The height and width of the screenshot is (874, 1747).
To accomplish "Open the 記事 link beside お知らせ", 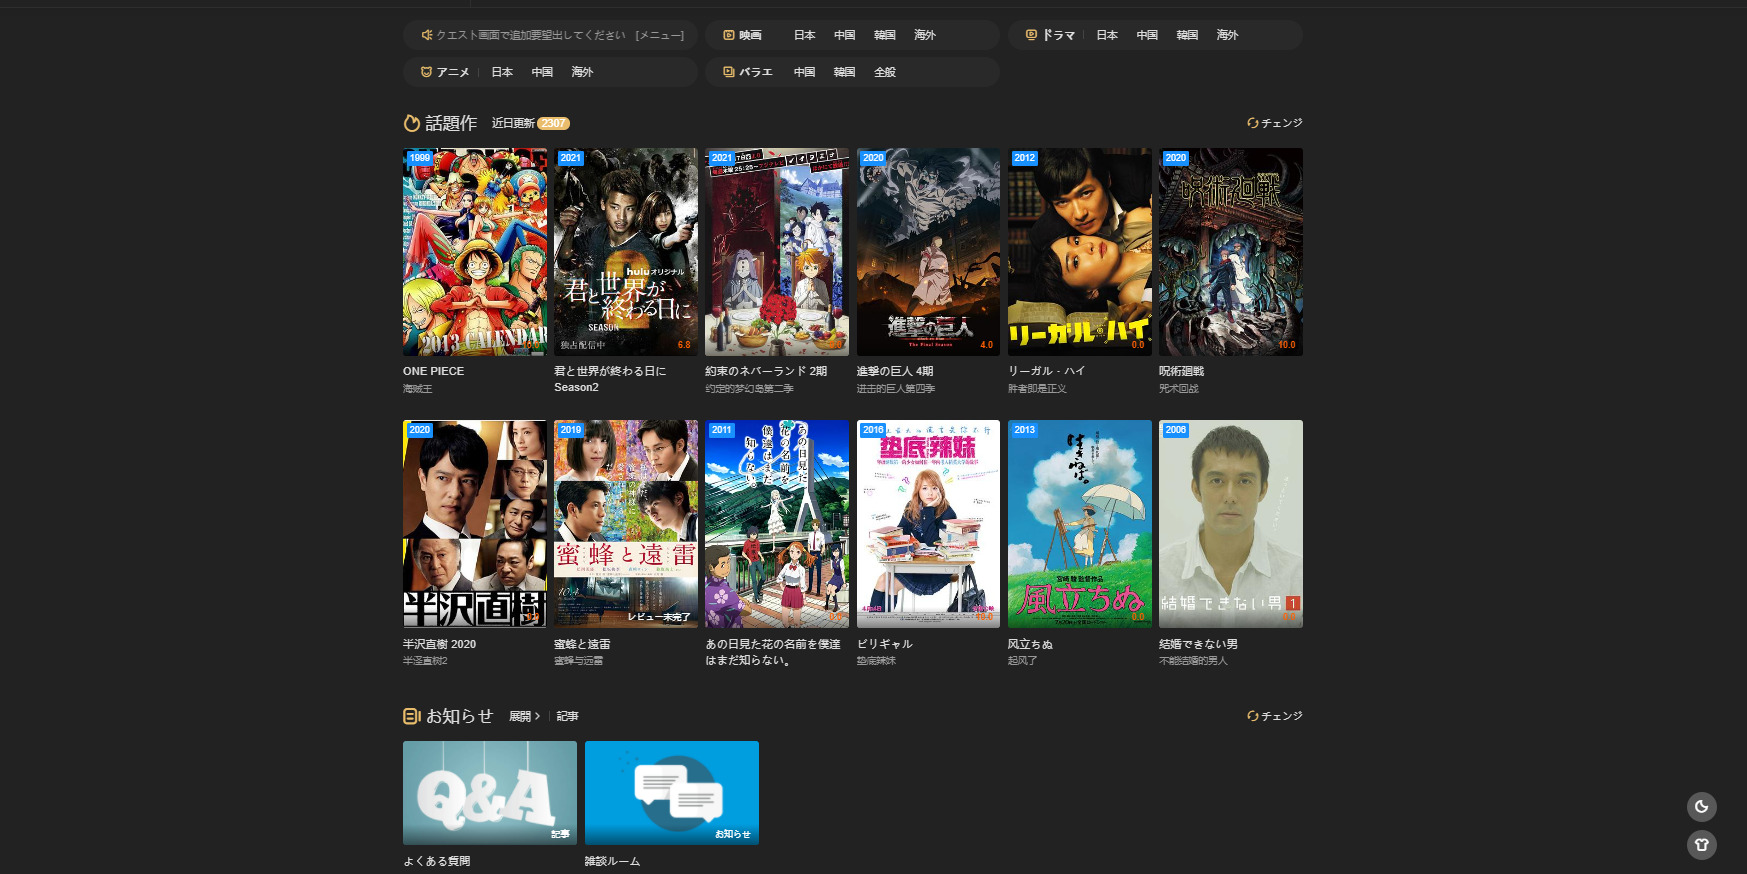I will click(568, 716).
